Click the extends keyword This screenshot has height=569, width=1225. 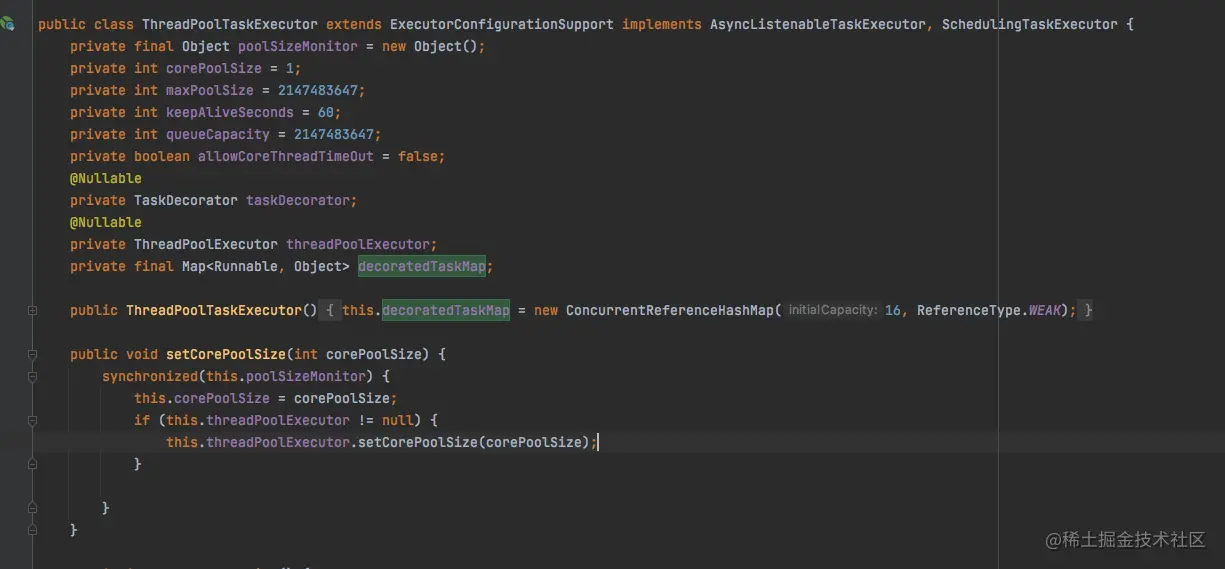click(354, 24)
